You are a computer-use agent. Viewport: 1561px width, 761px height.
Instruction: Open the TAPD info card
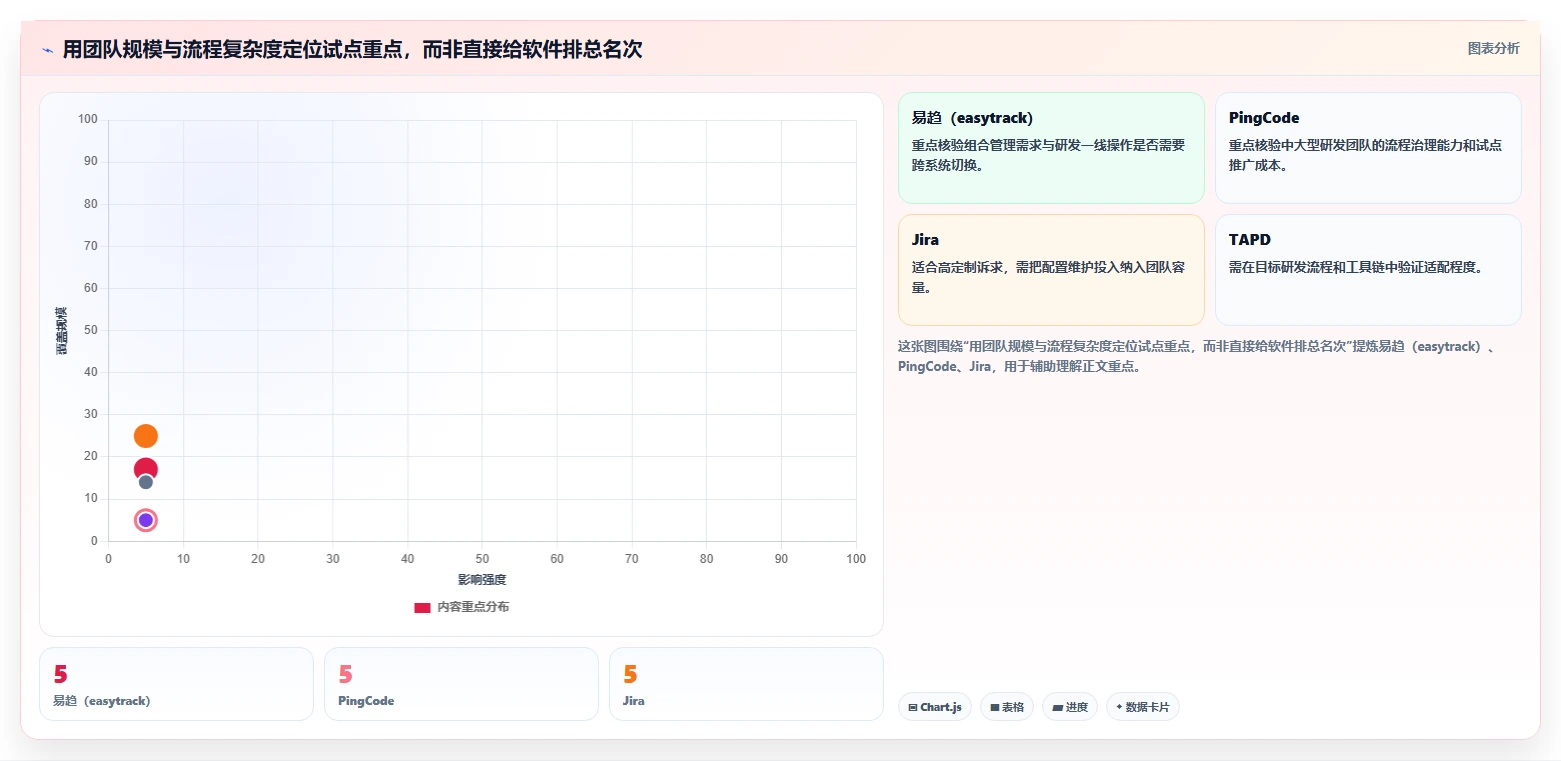coord(1368,270)
